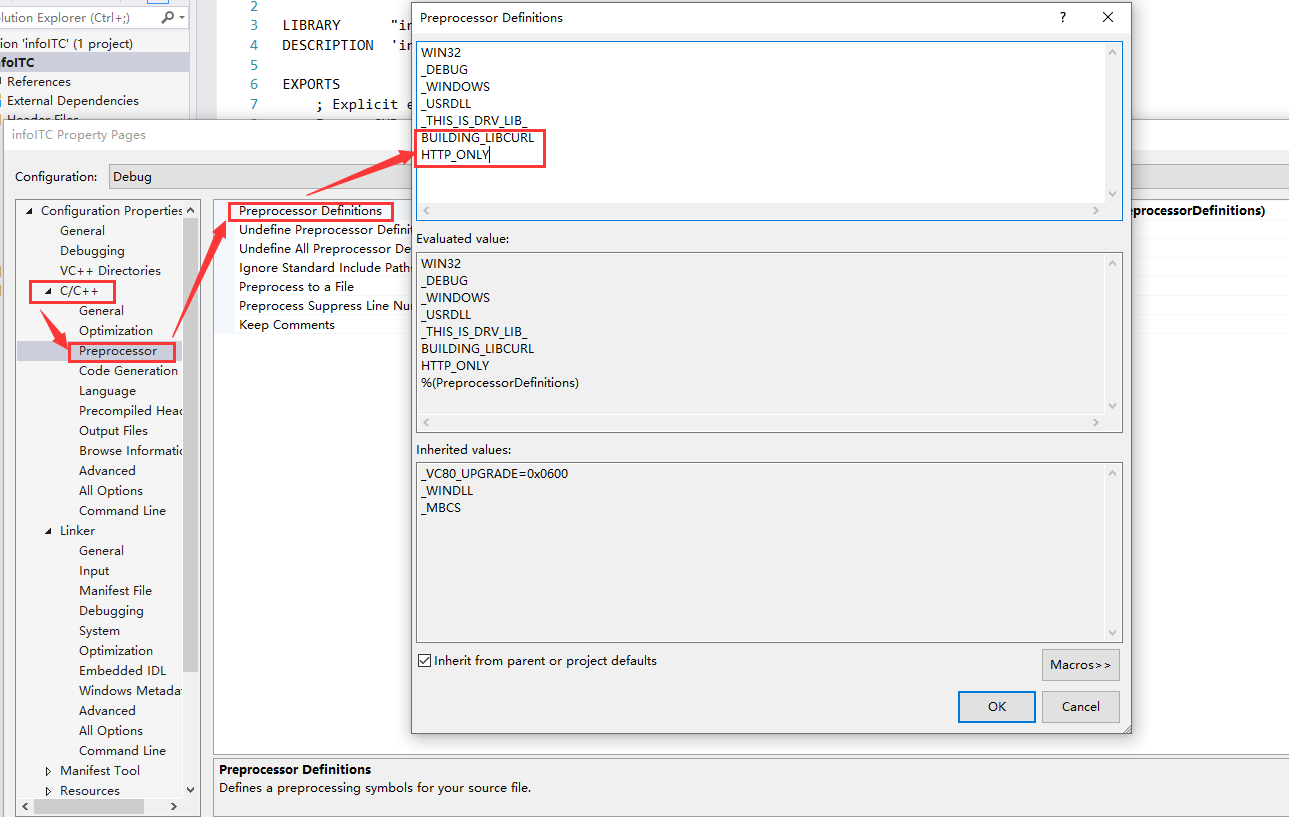
Task: Expand the Manifest Tool category
Action: point(46,770)
